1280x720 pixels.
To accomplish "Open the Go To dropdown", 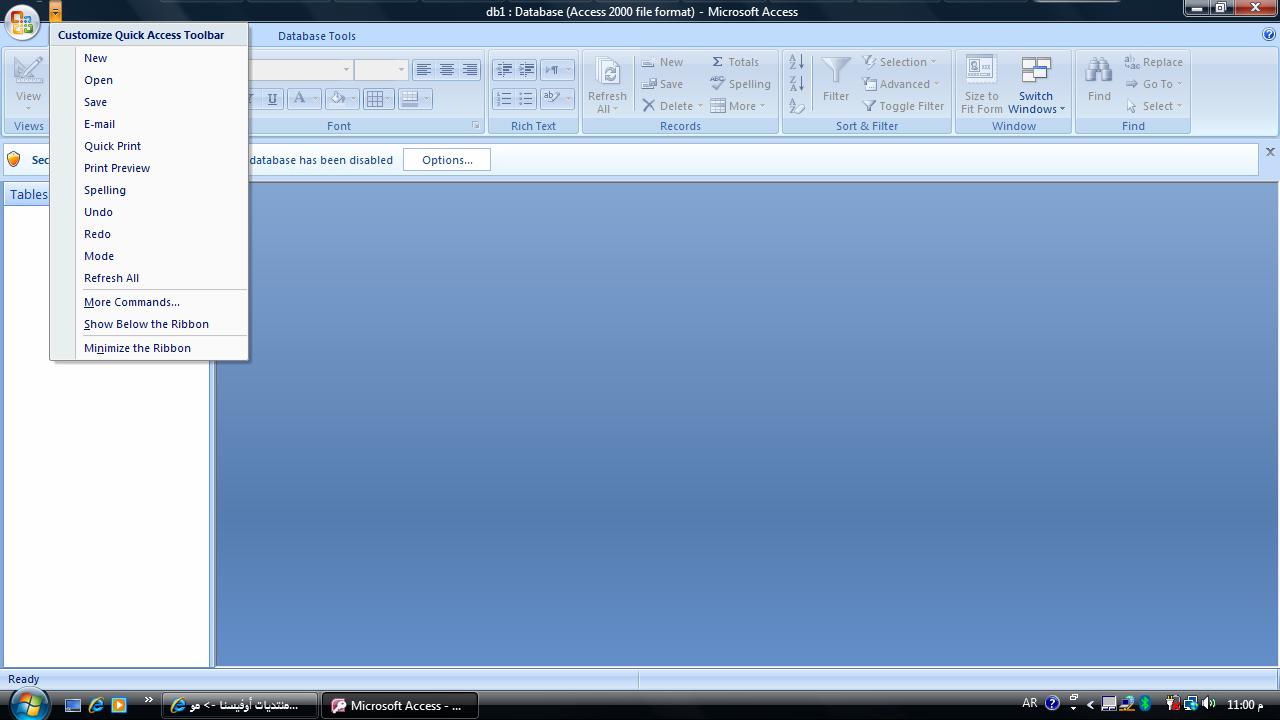I will [x=1155, y=84].
